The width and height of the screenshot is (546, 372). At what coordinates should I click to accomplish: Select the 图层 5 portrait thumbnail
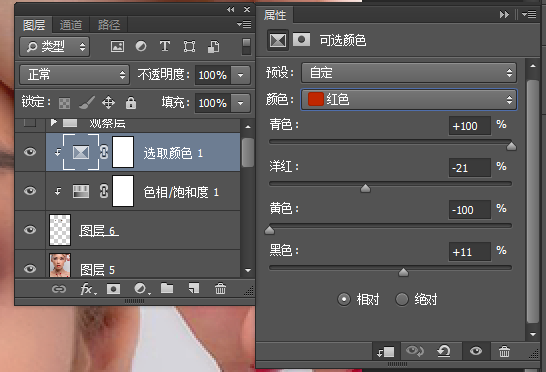(60, 265)
